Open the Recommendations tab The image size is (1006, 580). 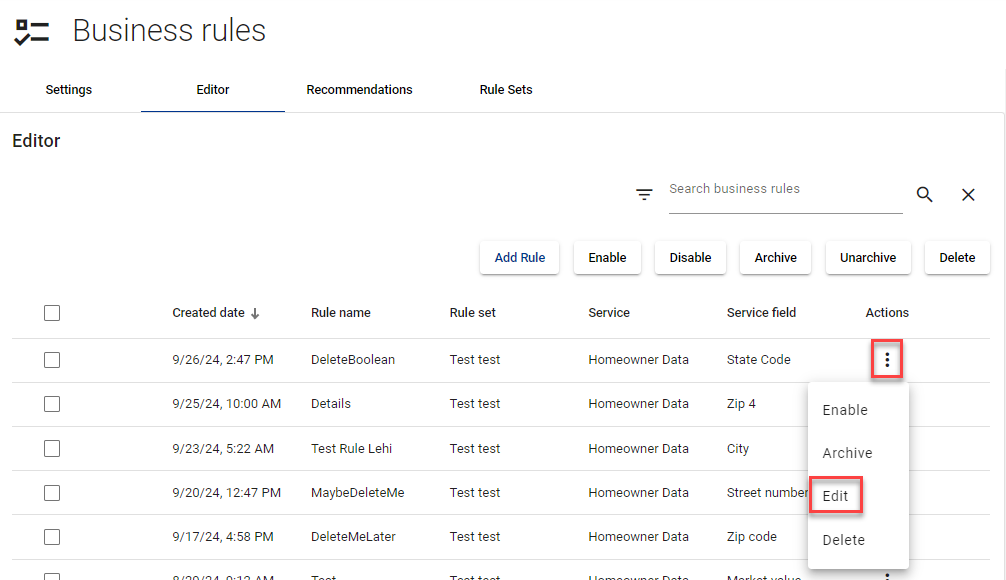tap(359, 90)
